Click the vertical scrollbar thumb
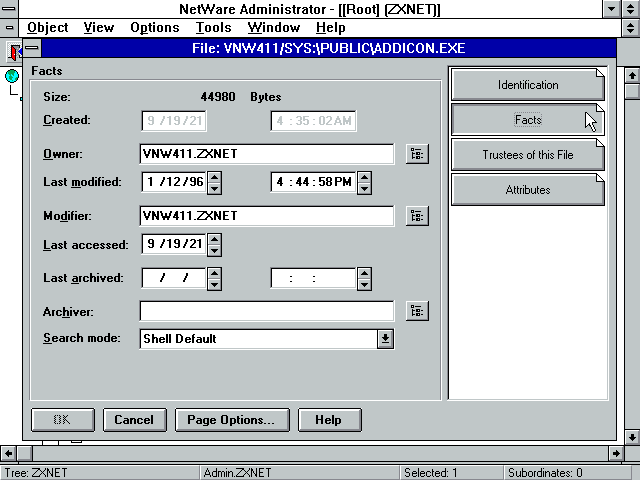The image size is (640, 480). point(632,91)
